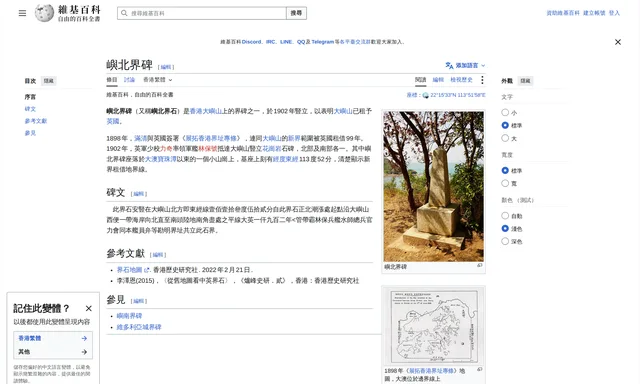The height and width of the screenshot is (384, 640).
Task: Select standard width radio button
Action: tap(505, 170)
